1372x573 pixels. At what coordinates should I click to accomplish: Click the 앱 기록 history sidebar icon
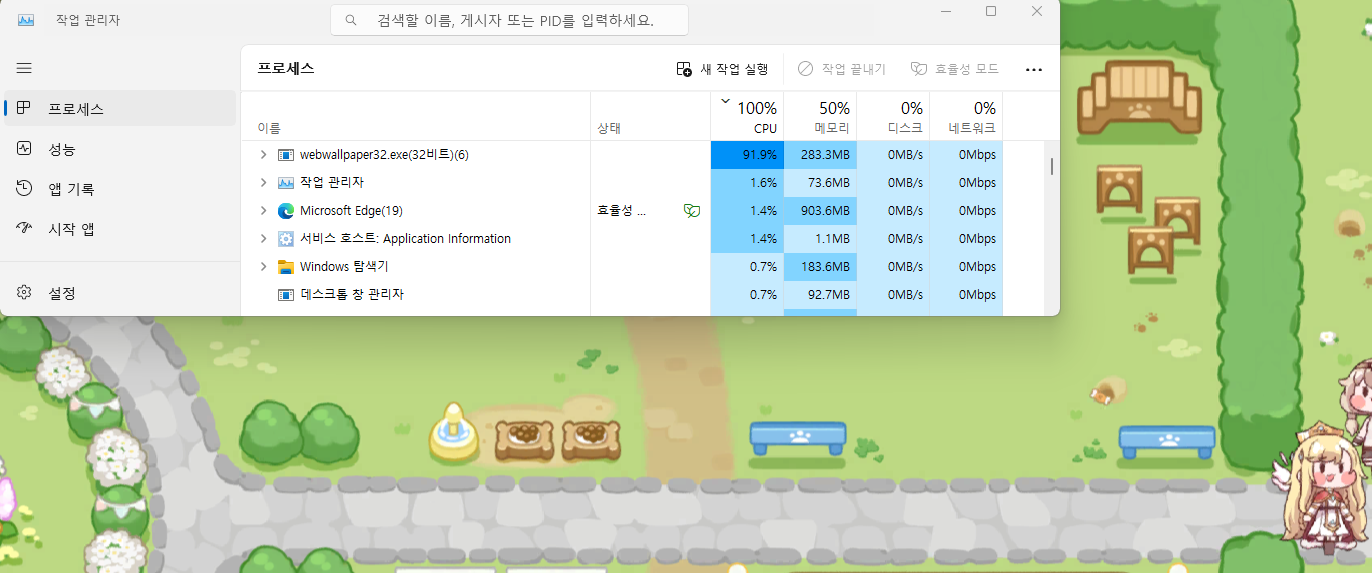pyautogui.click(x=25, y=188)
